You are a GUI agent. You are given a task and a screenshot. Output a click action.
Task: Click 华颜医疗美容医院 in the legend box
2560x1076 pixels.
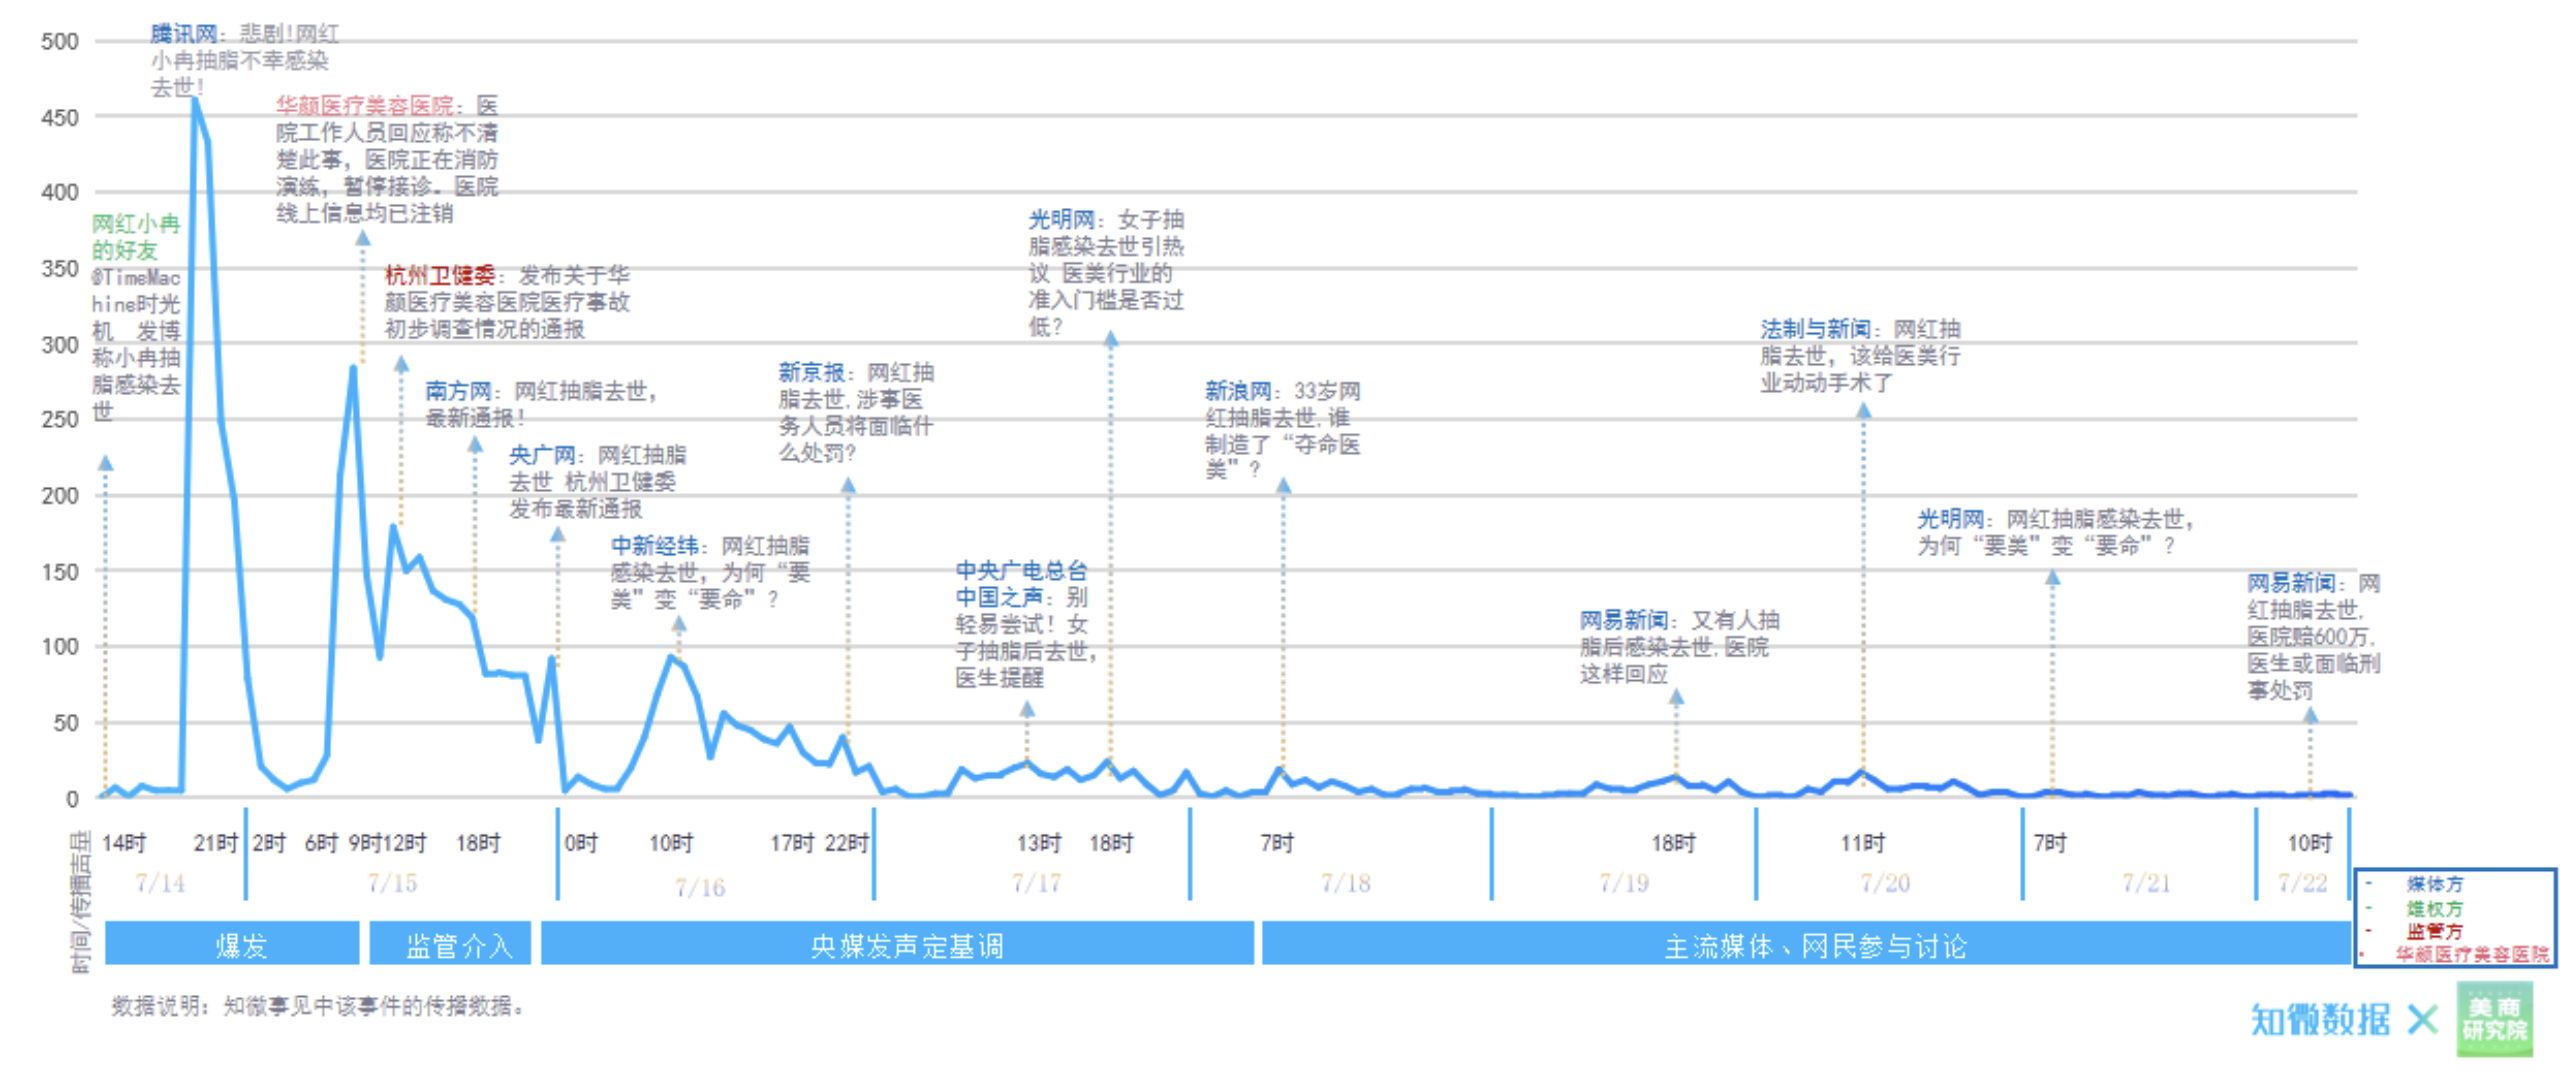click(x=2471, y=954)
